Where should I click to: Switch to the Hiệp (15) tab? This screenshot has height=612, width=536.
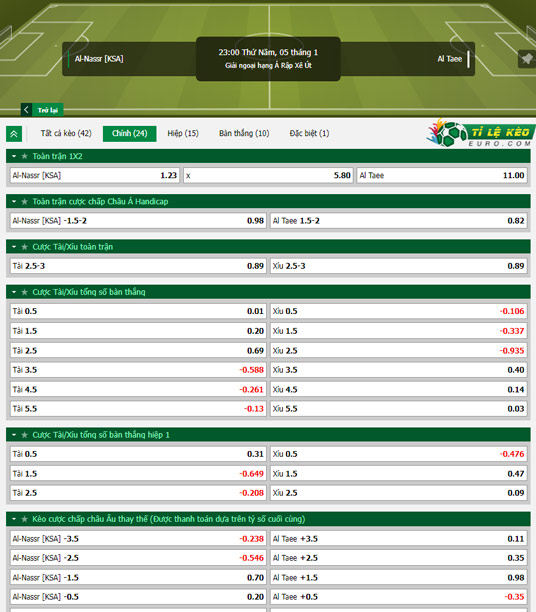(183, 133)
